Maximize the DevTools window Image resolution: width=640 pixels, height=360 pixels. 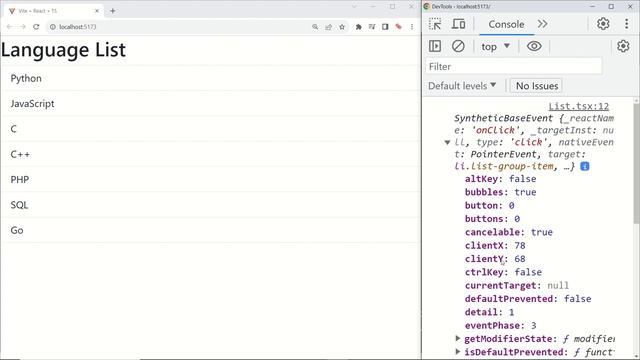click(611, 6)
